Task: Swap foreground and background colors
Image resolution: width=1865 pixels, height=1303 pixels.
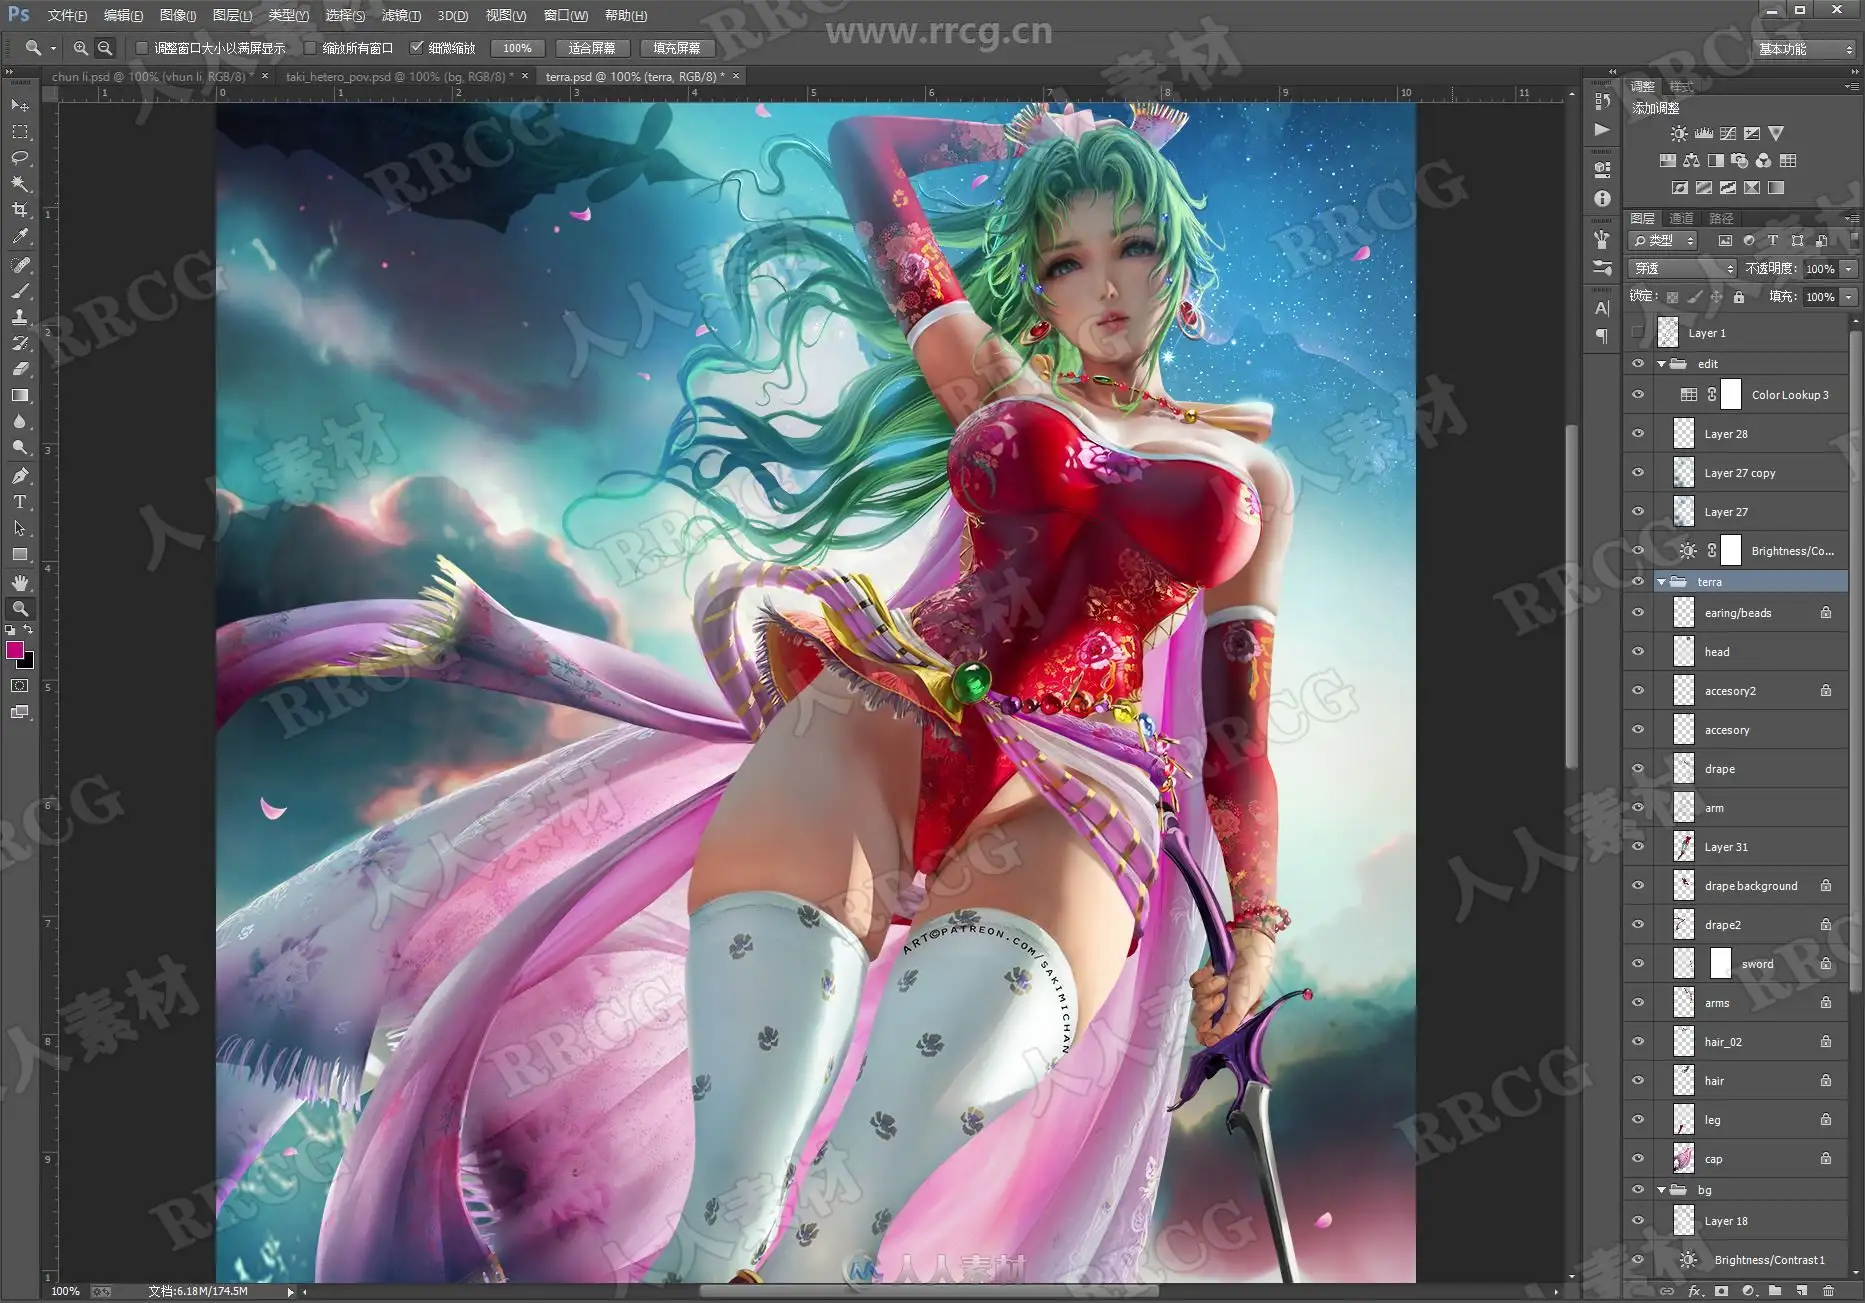Action: pos(28,630)
